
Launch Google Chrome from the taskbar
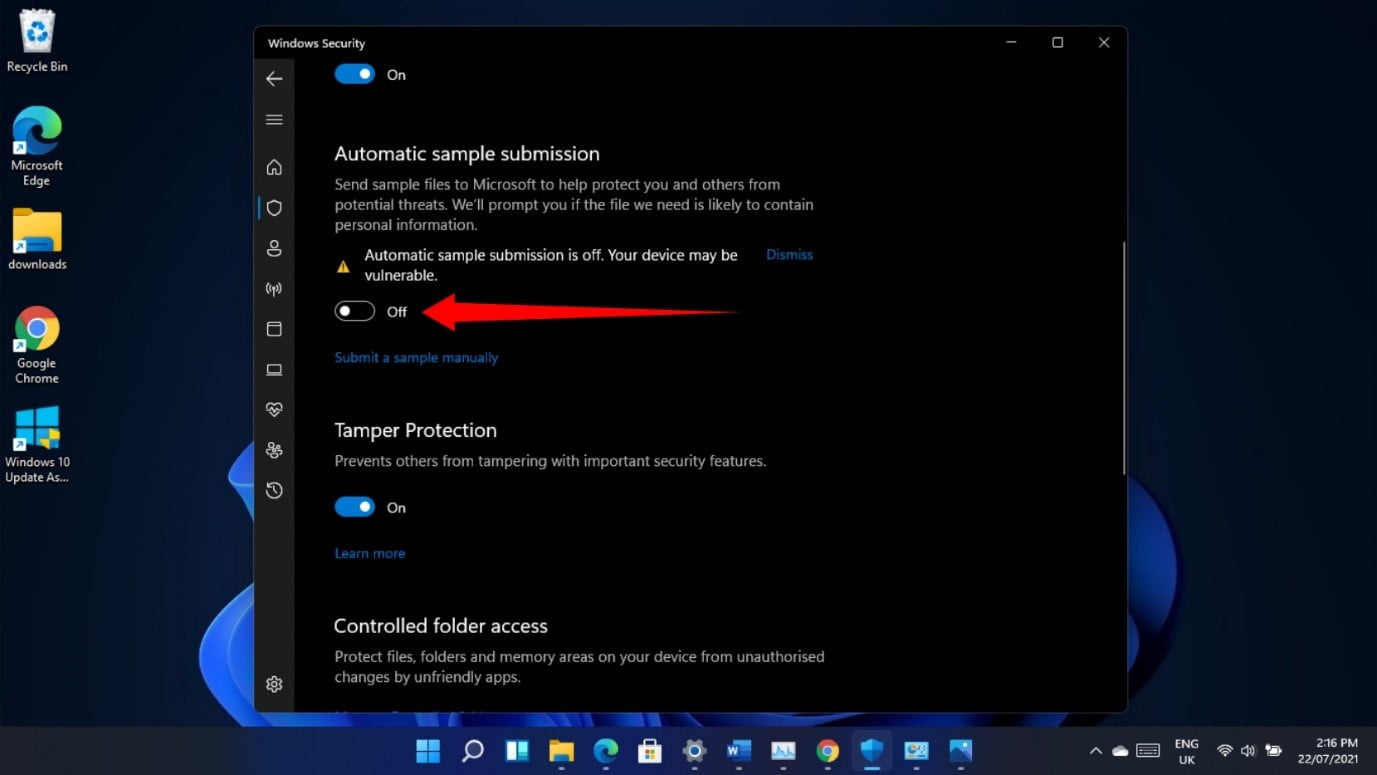tap(827, 751)
